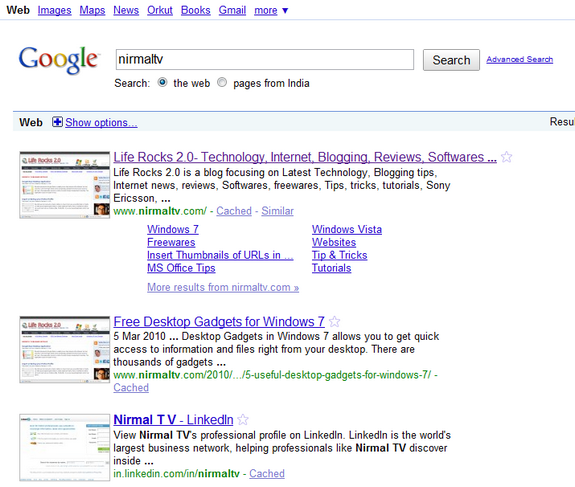The height and width of the screenshot is (487, 575).
Task: Open the Freewares sitelink
Action: tap(171, 242)
